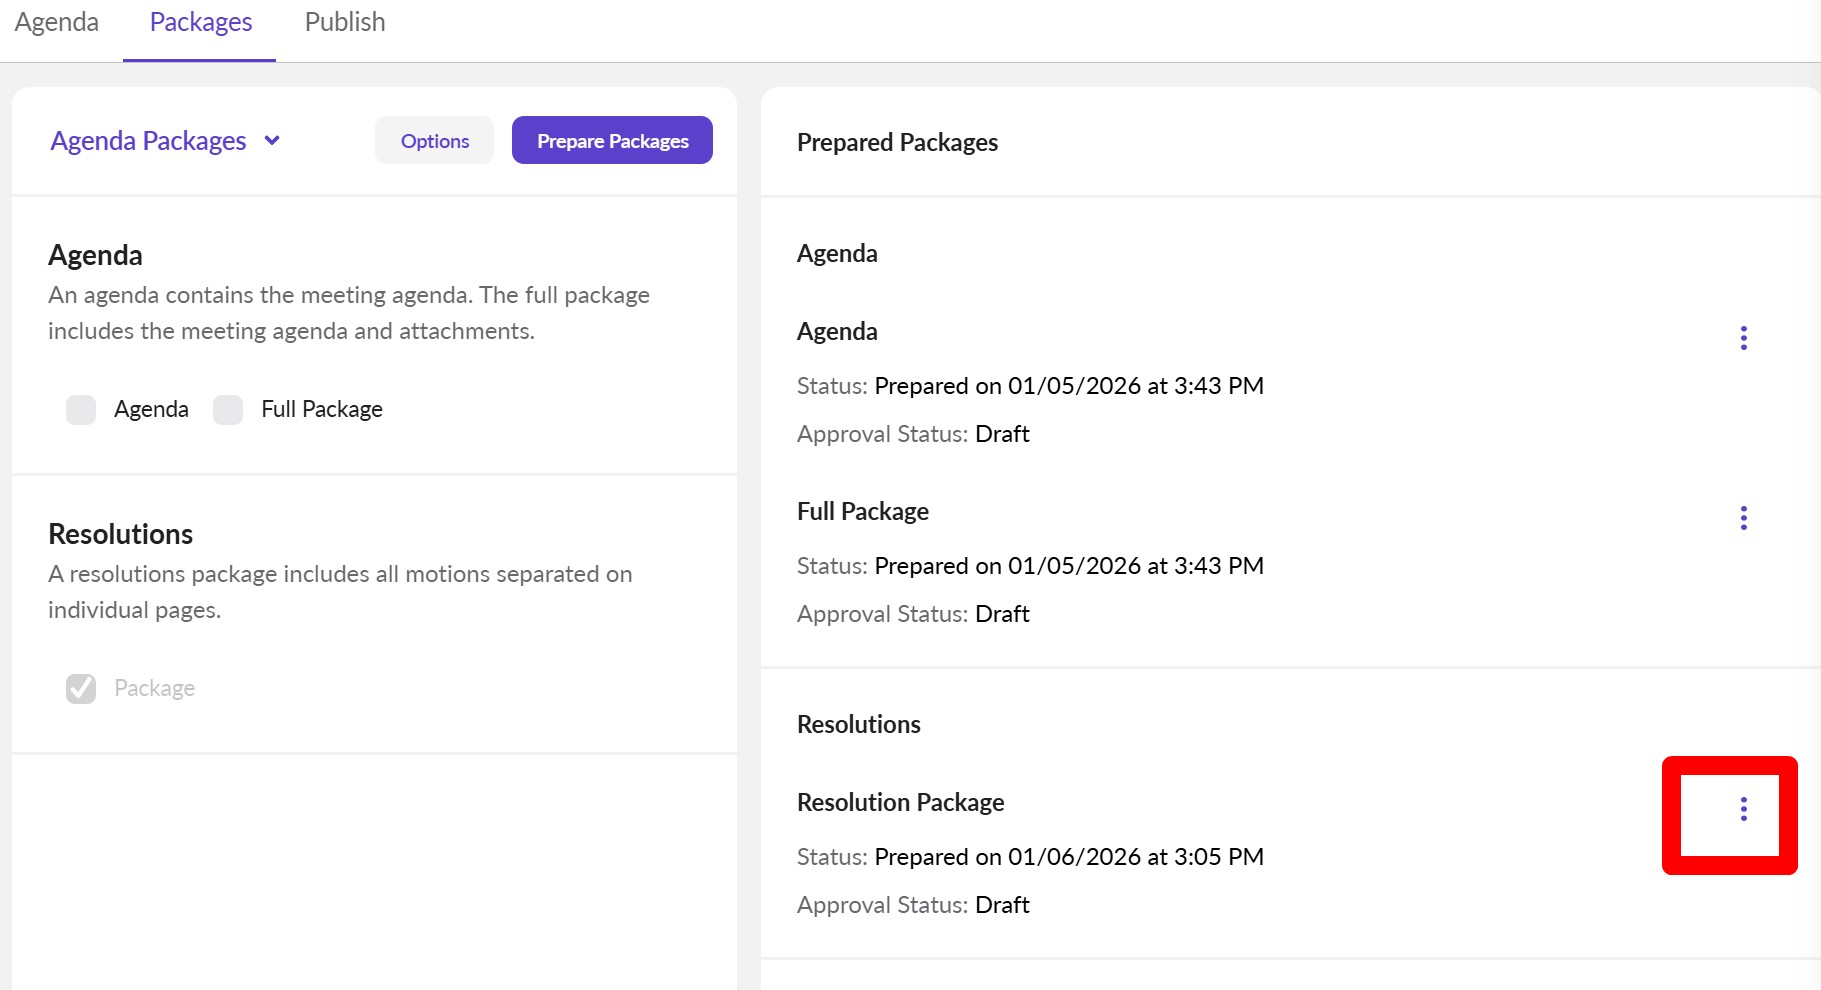Viewport: 1821px width, 990px height.
Task: Click the Full Package title in Prepared Packages
Action: coord(862,512)
